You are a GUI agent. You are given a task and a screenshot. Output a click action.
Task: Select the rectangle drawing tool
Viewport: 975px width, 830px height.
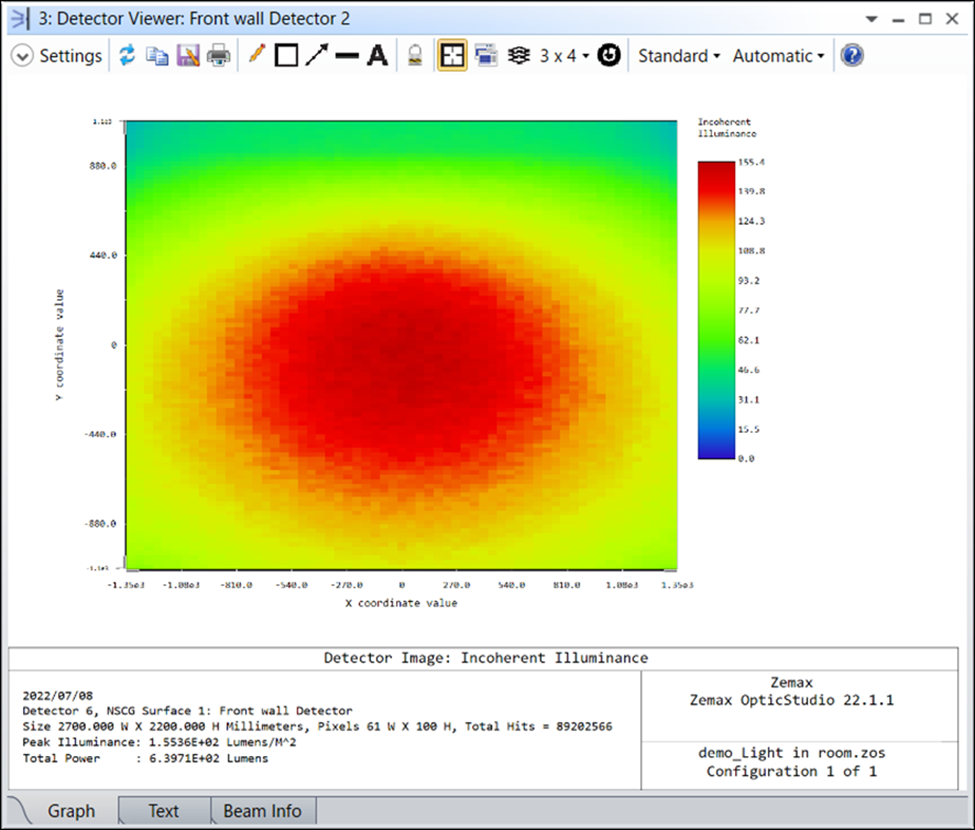tap(287, 56)
